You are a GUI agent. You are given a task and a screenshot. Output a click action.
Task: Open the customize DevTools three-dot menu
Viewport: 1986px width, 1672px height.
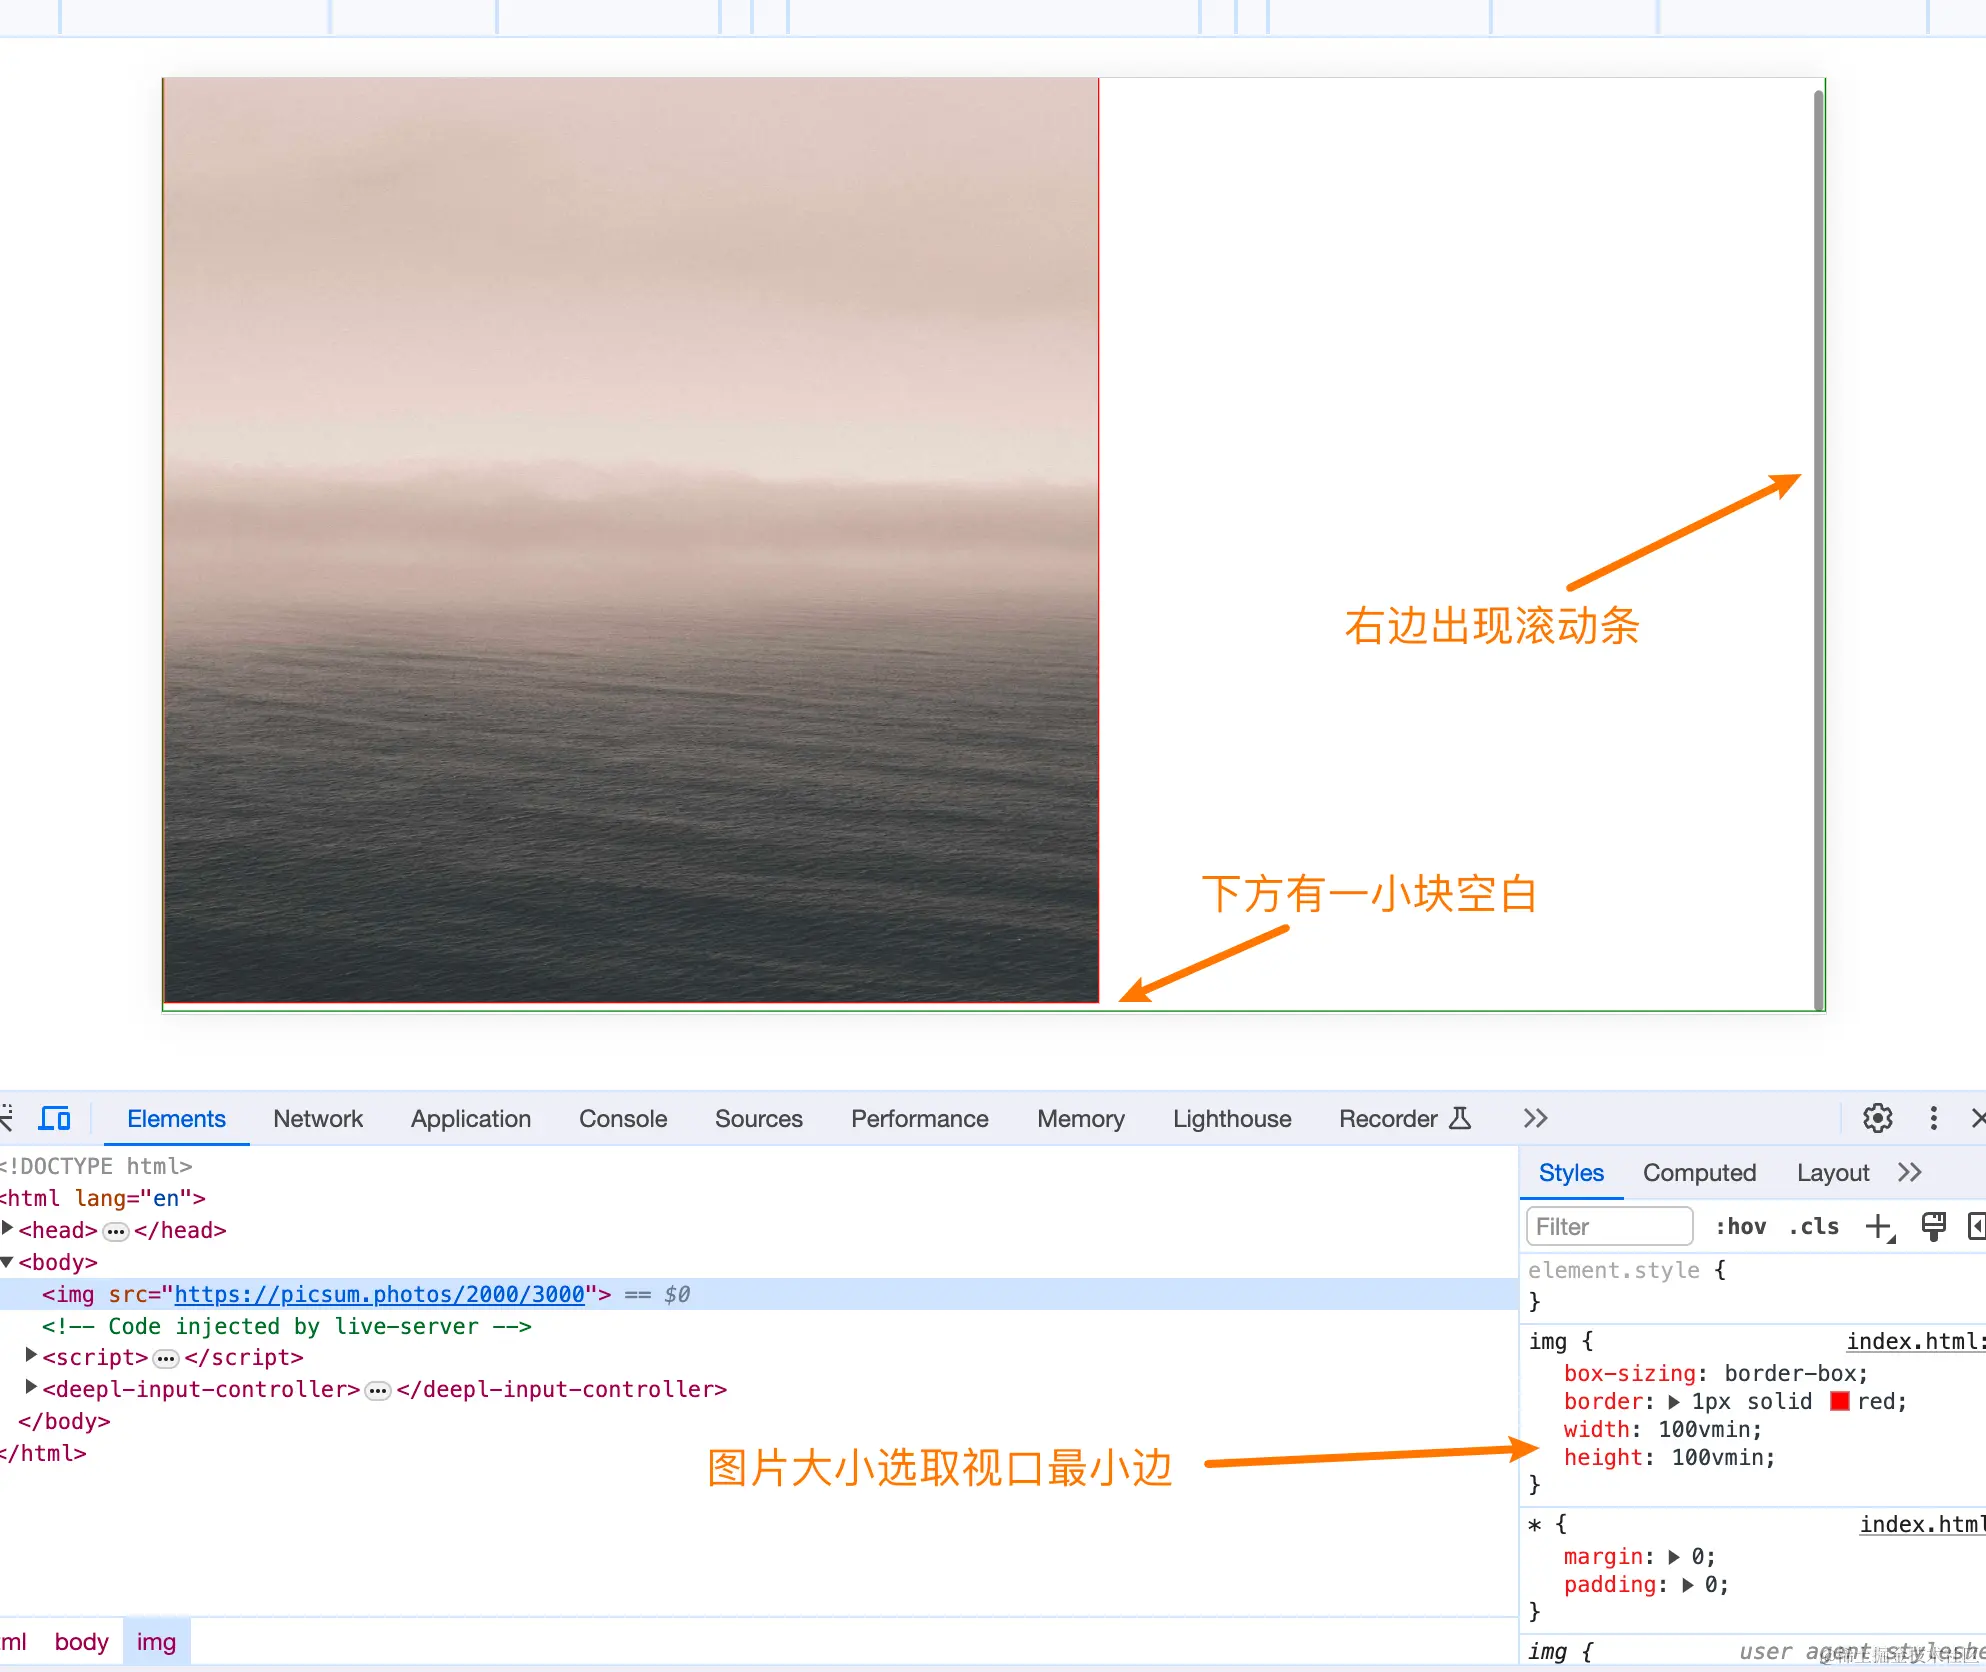pyautogui.click(x=1933, y=1118)
